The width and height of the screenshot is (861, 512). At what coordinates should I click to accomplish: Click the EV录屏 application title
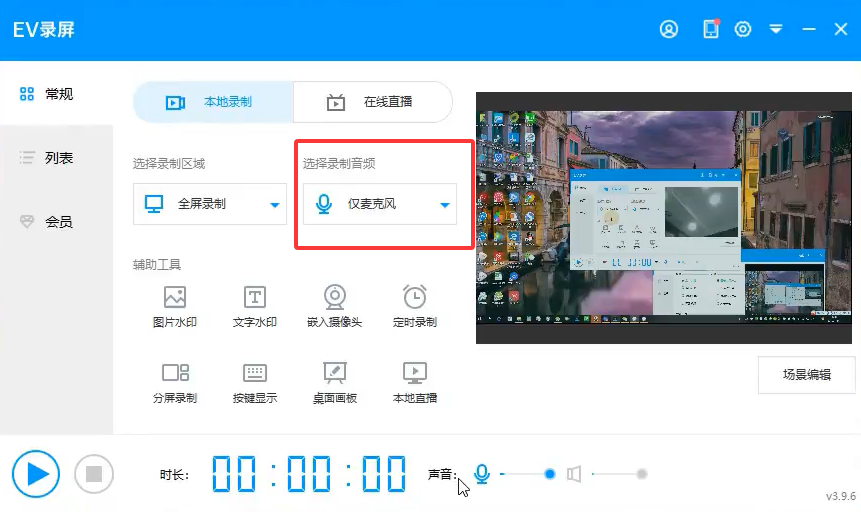point(44,30)
